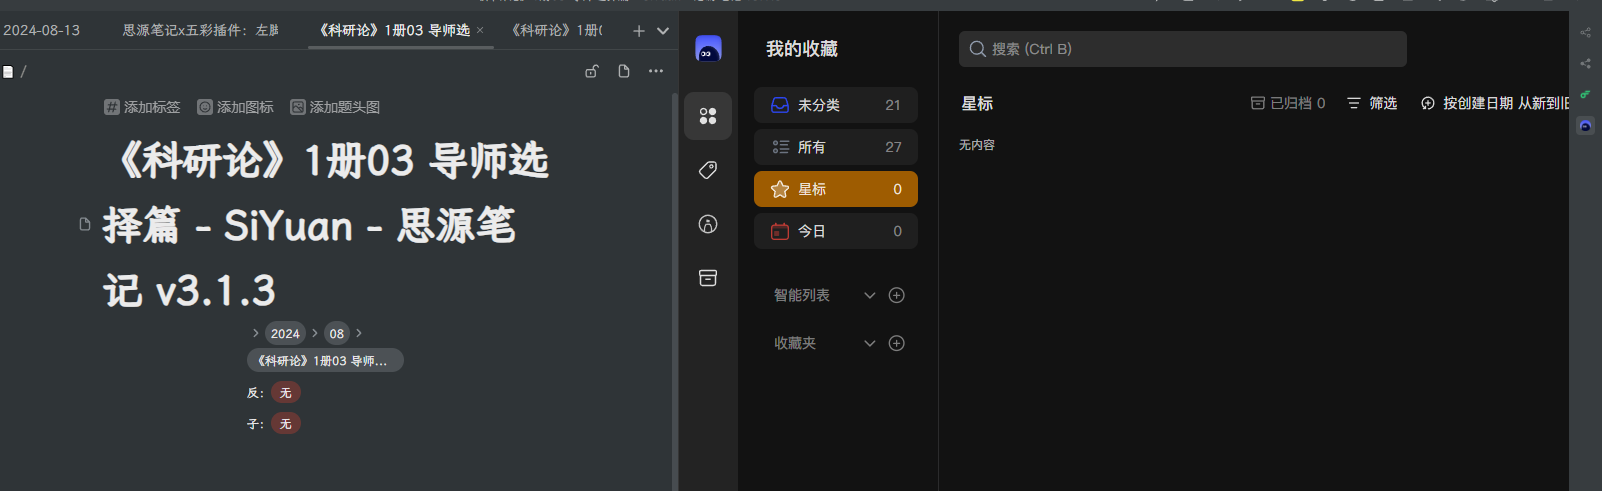Click 添加标签 to add a tag
Screen dimensions: 1602x491
143,107
